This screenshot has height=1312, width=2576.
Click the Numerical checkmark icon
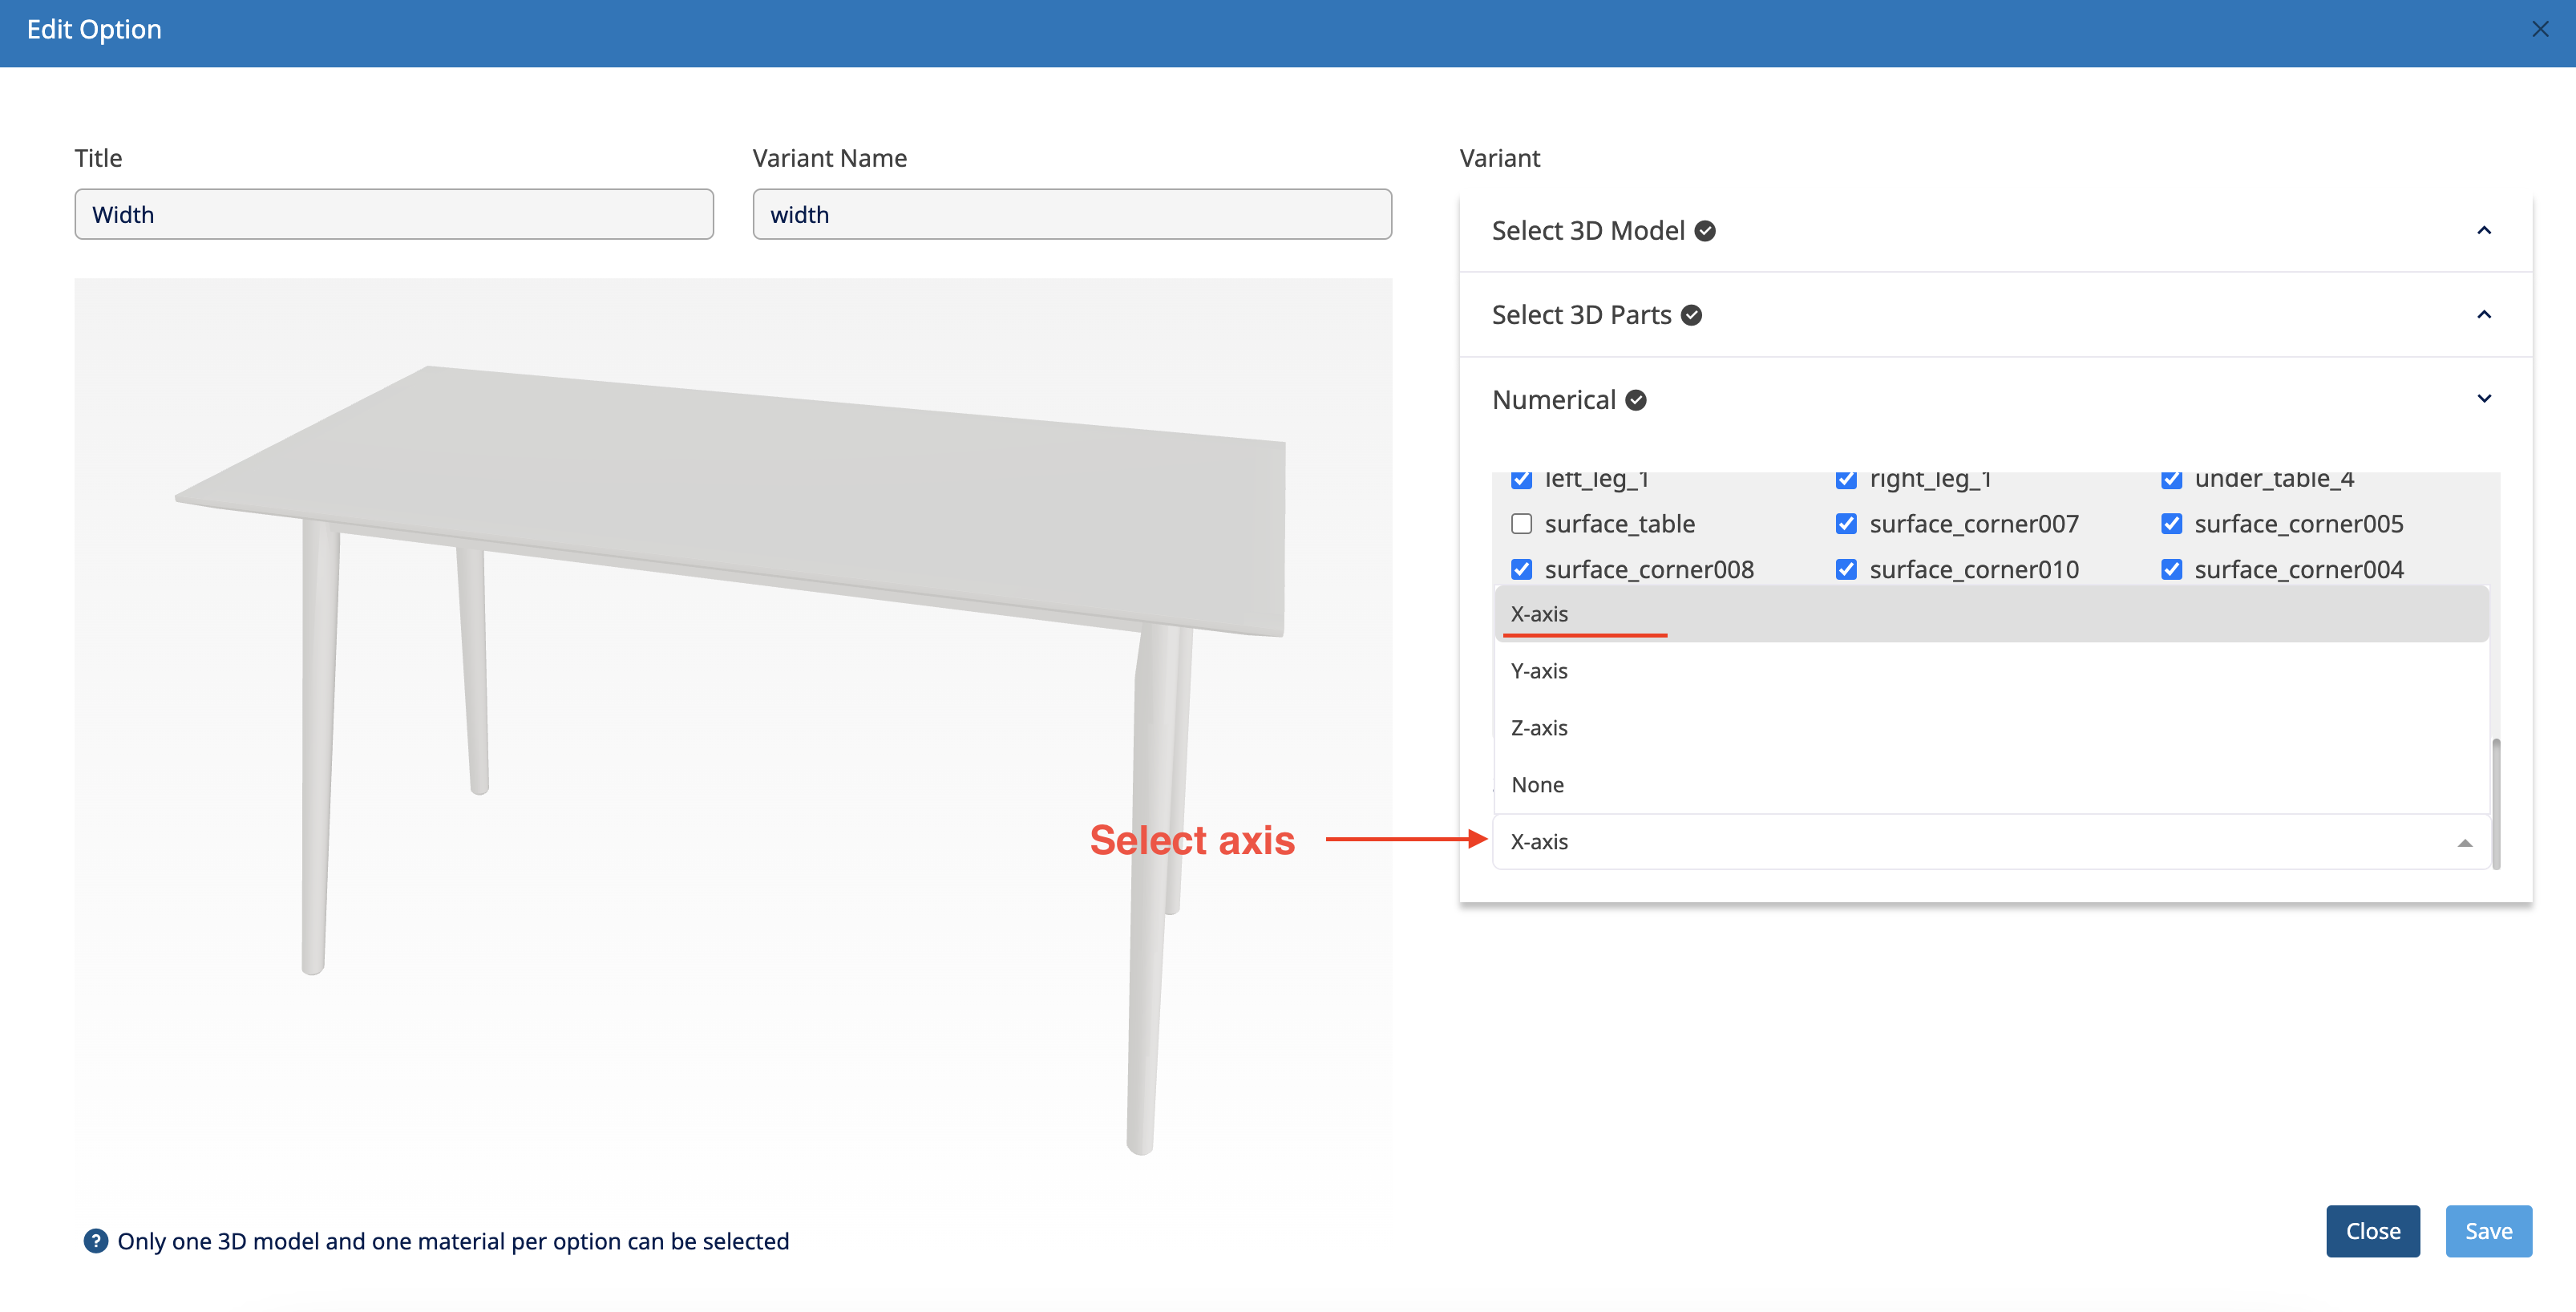(x=1636, y=400)
